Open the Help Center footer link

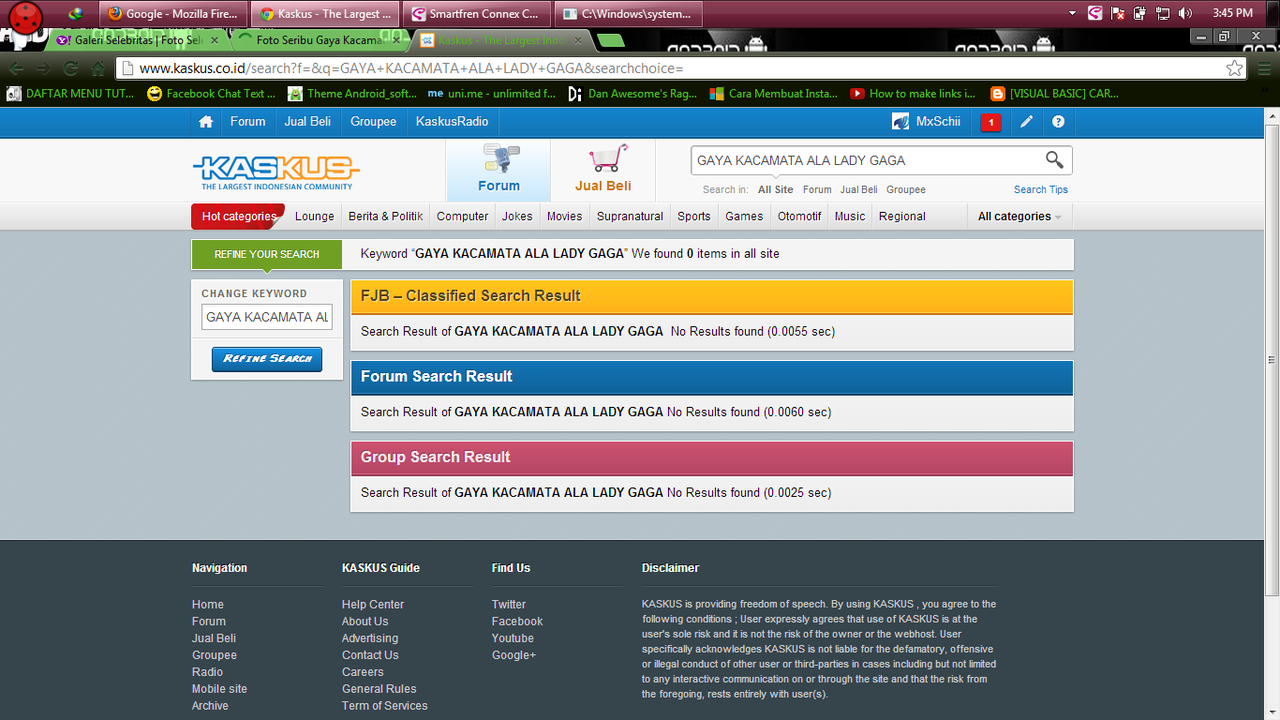[373, 604]
